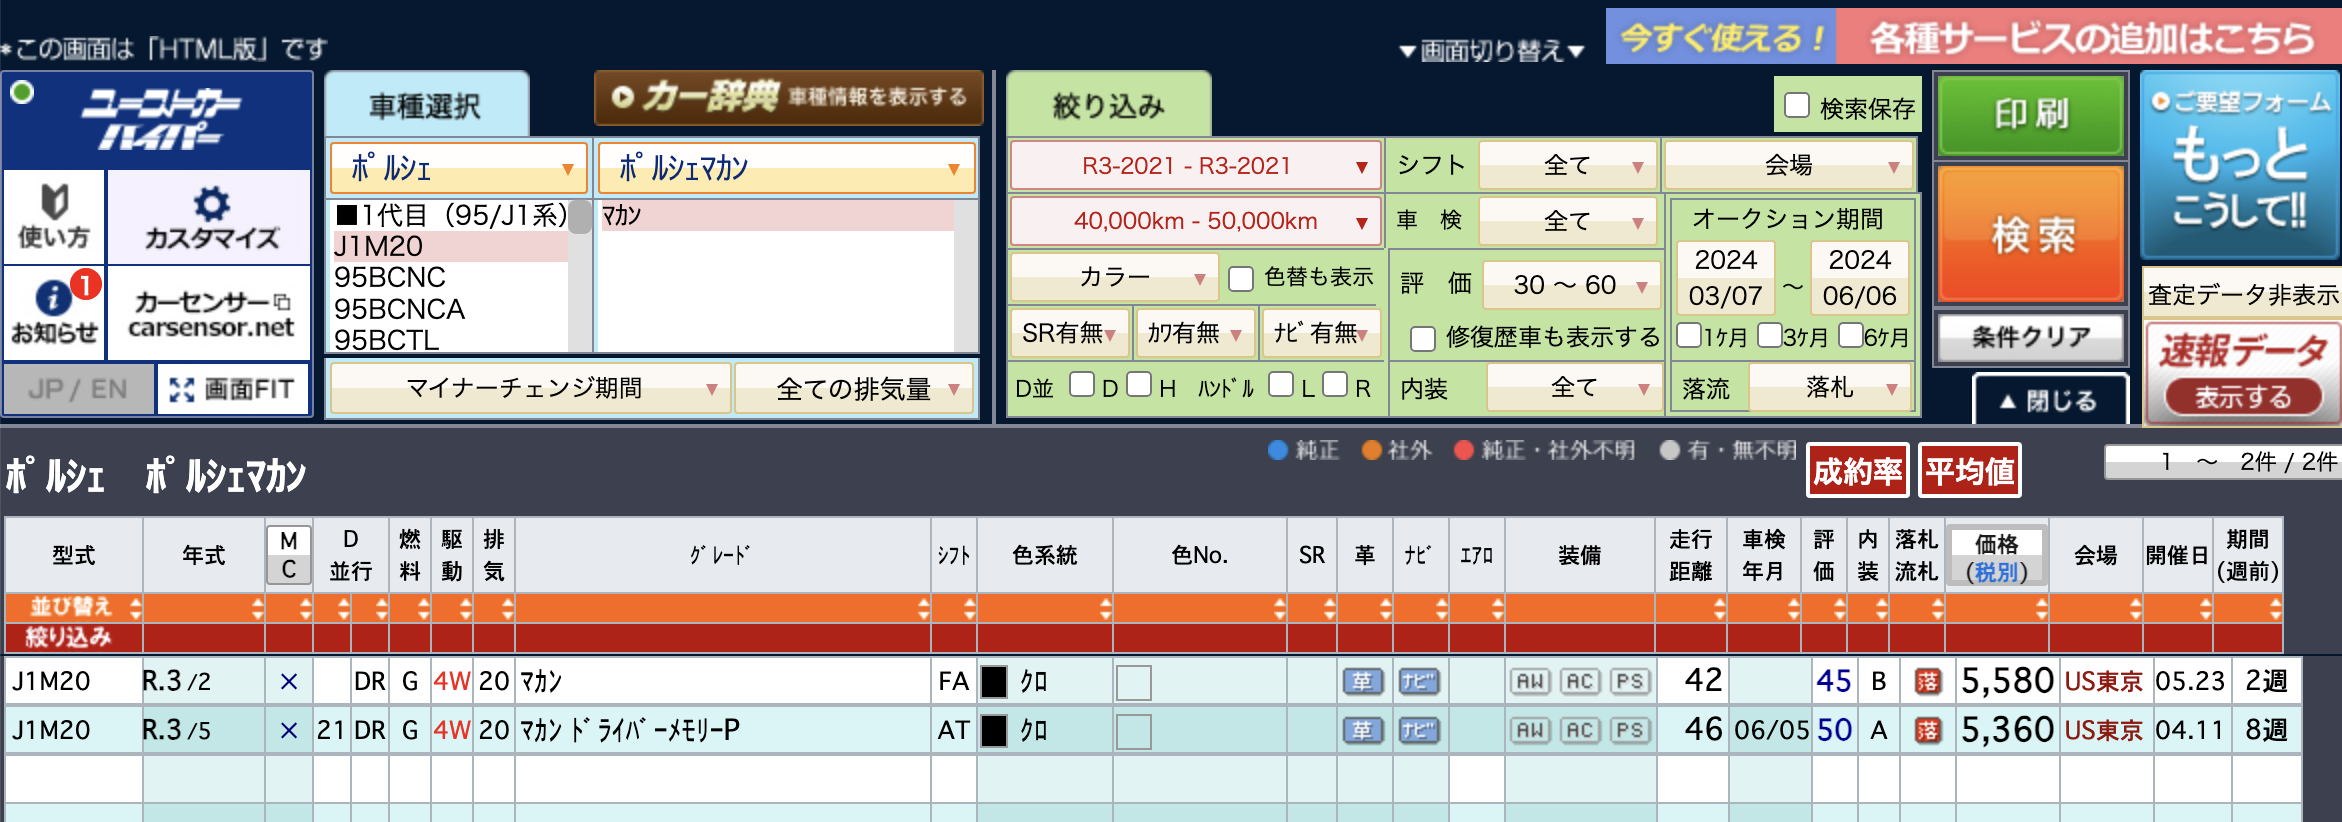Screen dimensions: 2342x822
Task: Click the AC equipment icon in R.3/2 row
Action: tap(1580, 682)
